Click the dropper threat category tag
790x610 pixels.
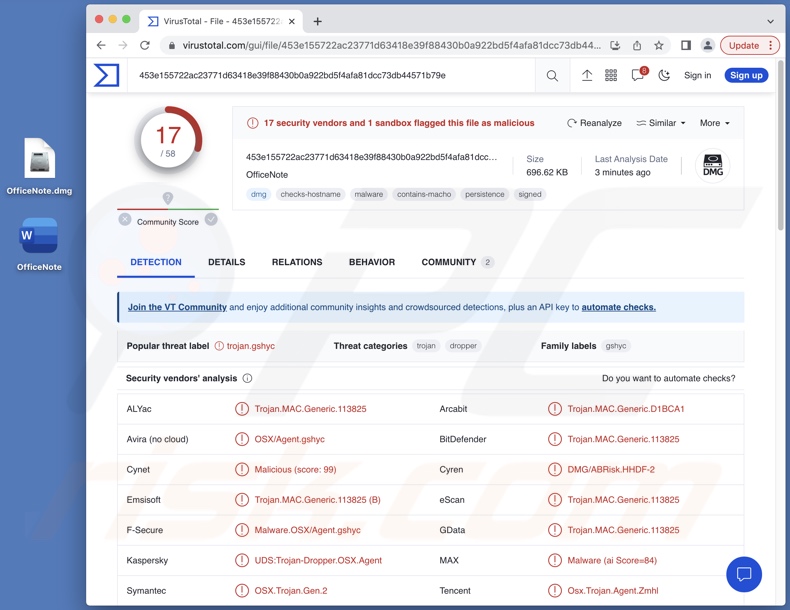[463, 346]
